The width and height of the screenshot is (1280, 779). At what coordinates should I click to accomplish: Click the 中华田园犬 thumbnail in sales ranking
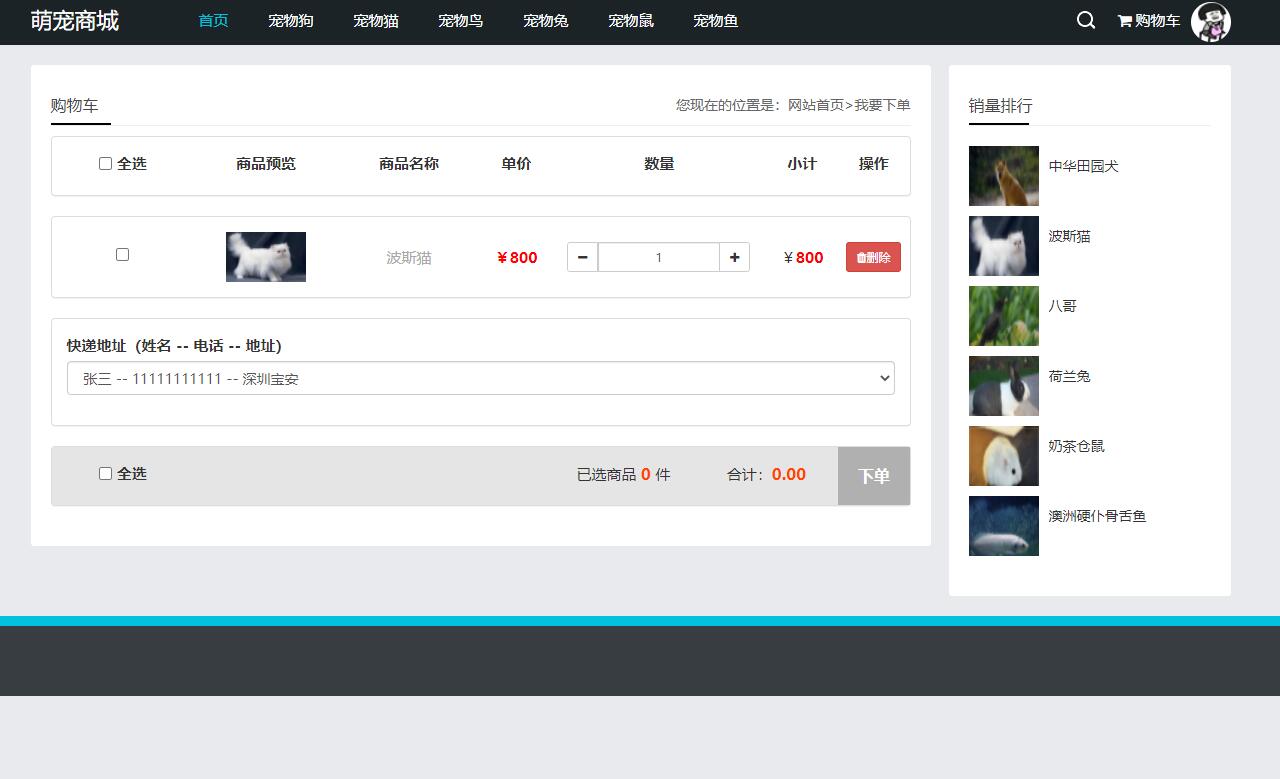click(1003, 176)
